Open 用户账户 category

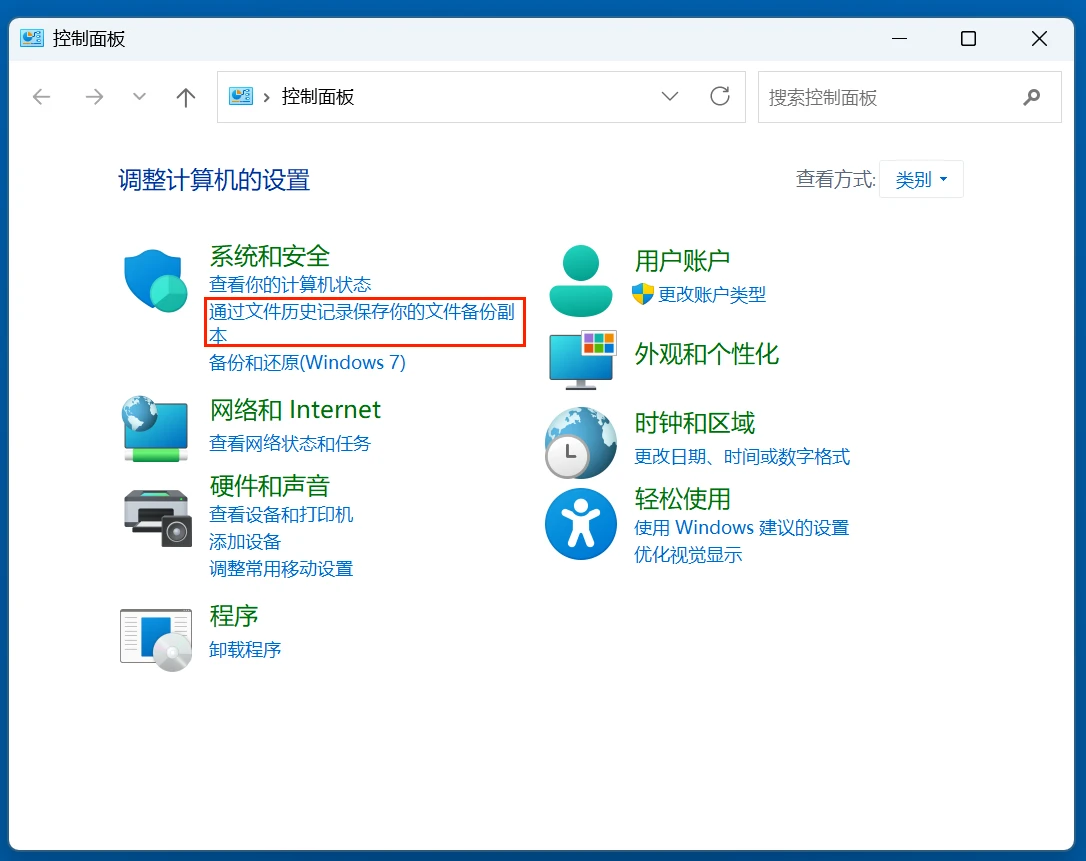point(682,260)
